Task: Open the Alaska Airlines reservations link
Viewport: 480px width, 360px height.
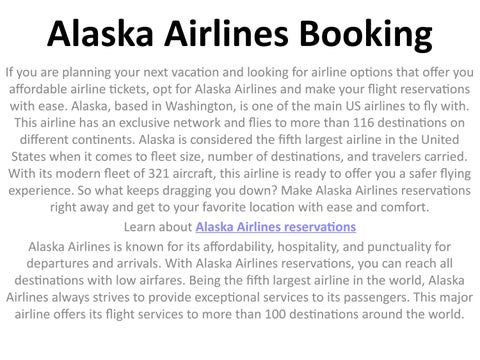Action: [276, 227]
